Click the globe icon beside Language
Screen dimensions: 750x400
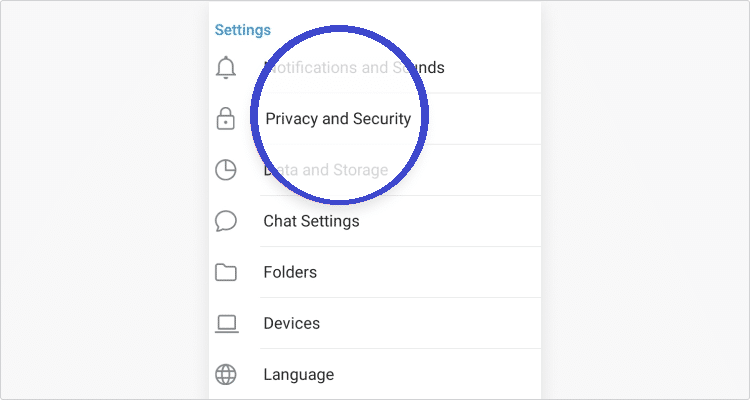pos(226,375)
